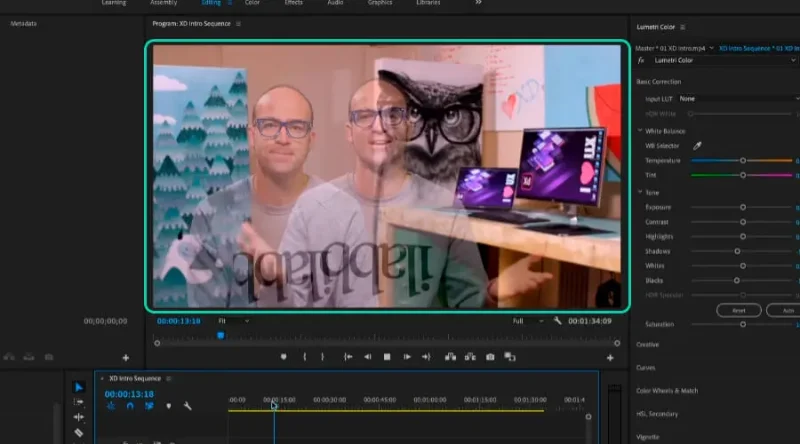Viewport: 800px width, 444px height.
Task: Expand the Vignette section
Action: [647, 437]
